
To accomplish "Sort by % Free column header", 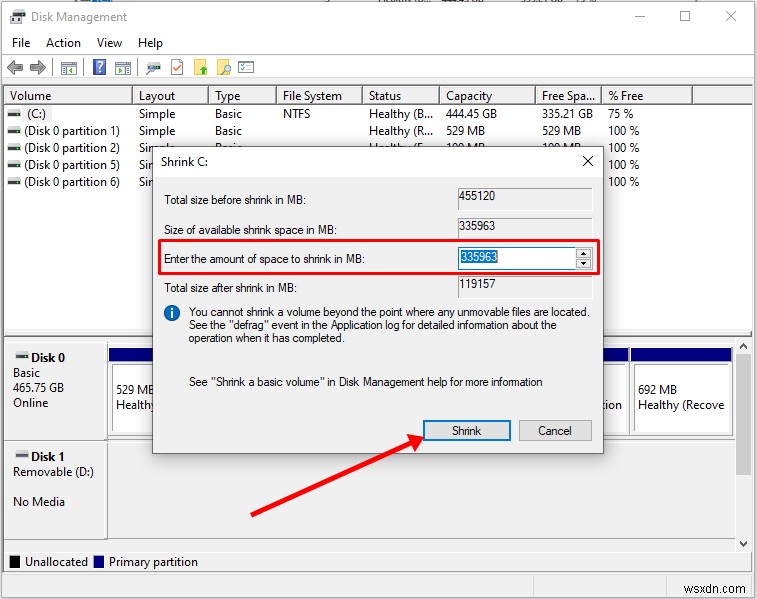I will [647, 96].
